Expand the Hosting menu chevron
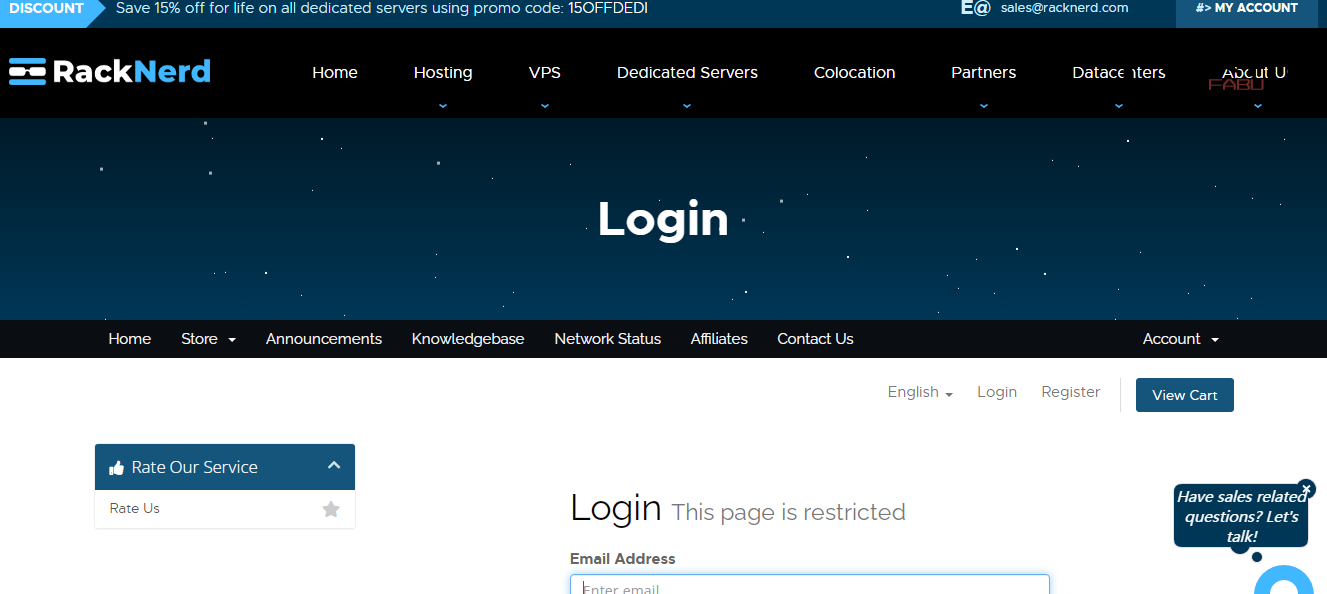1327x594 pixels. 443,105
